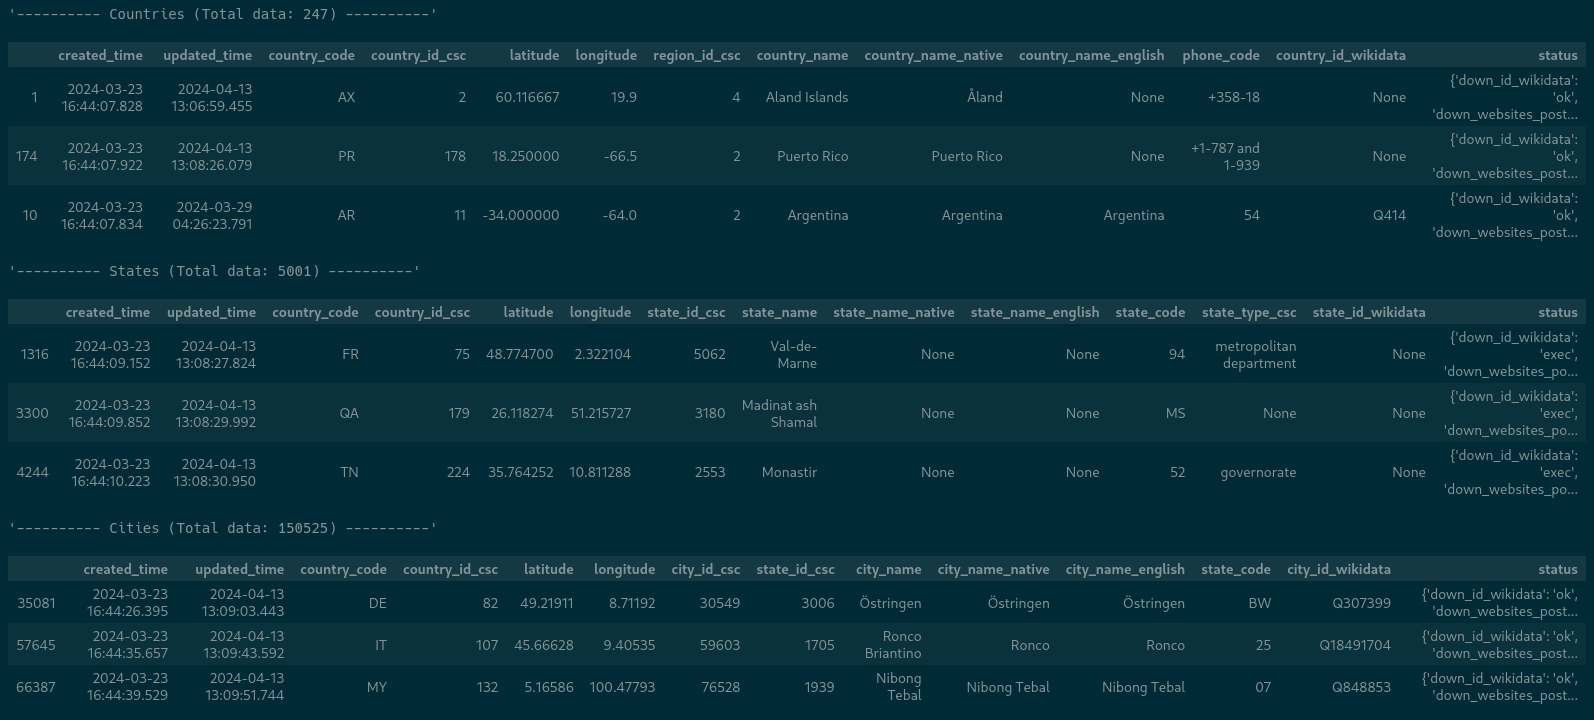Click row index 66387

coord(36,687)
